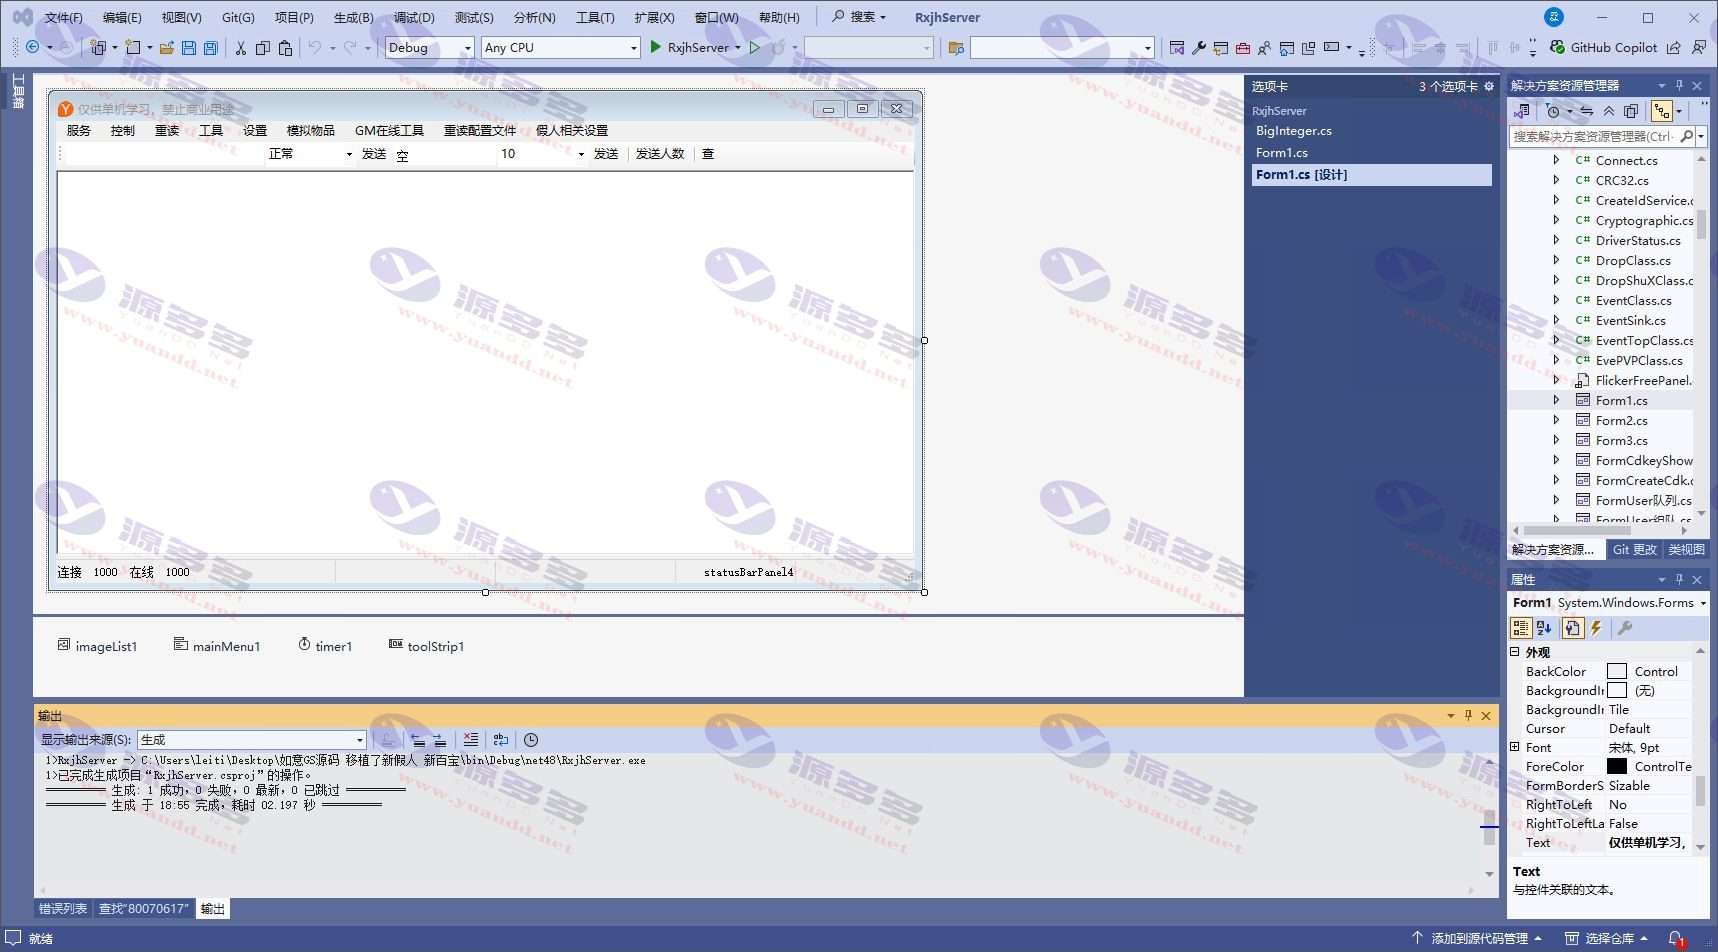Click the Navigate Backward arrow icon
Viewport: 1718px width, 952px height.
tap(33, 47)
